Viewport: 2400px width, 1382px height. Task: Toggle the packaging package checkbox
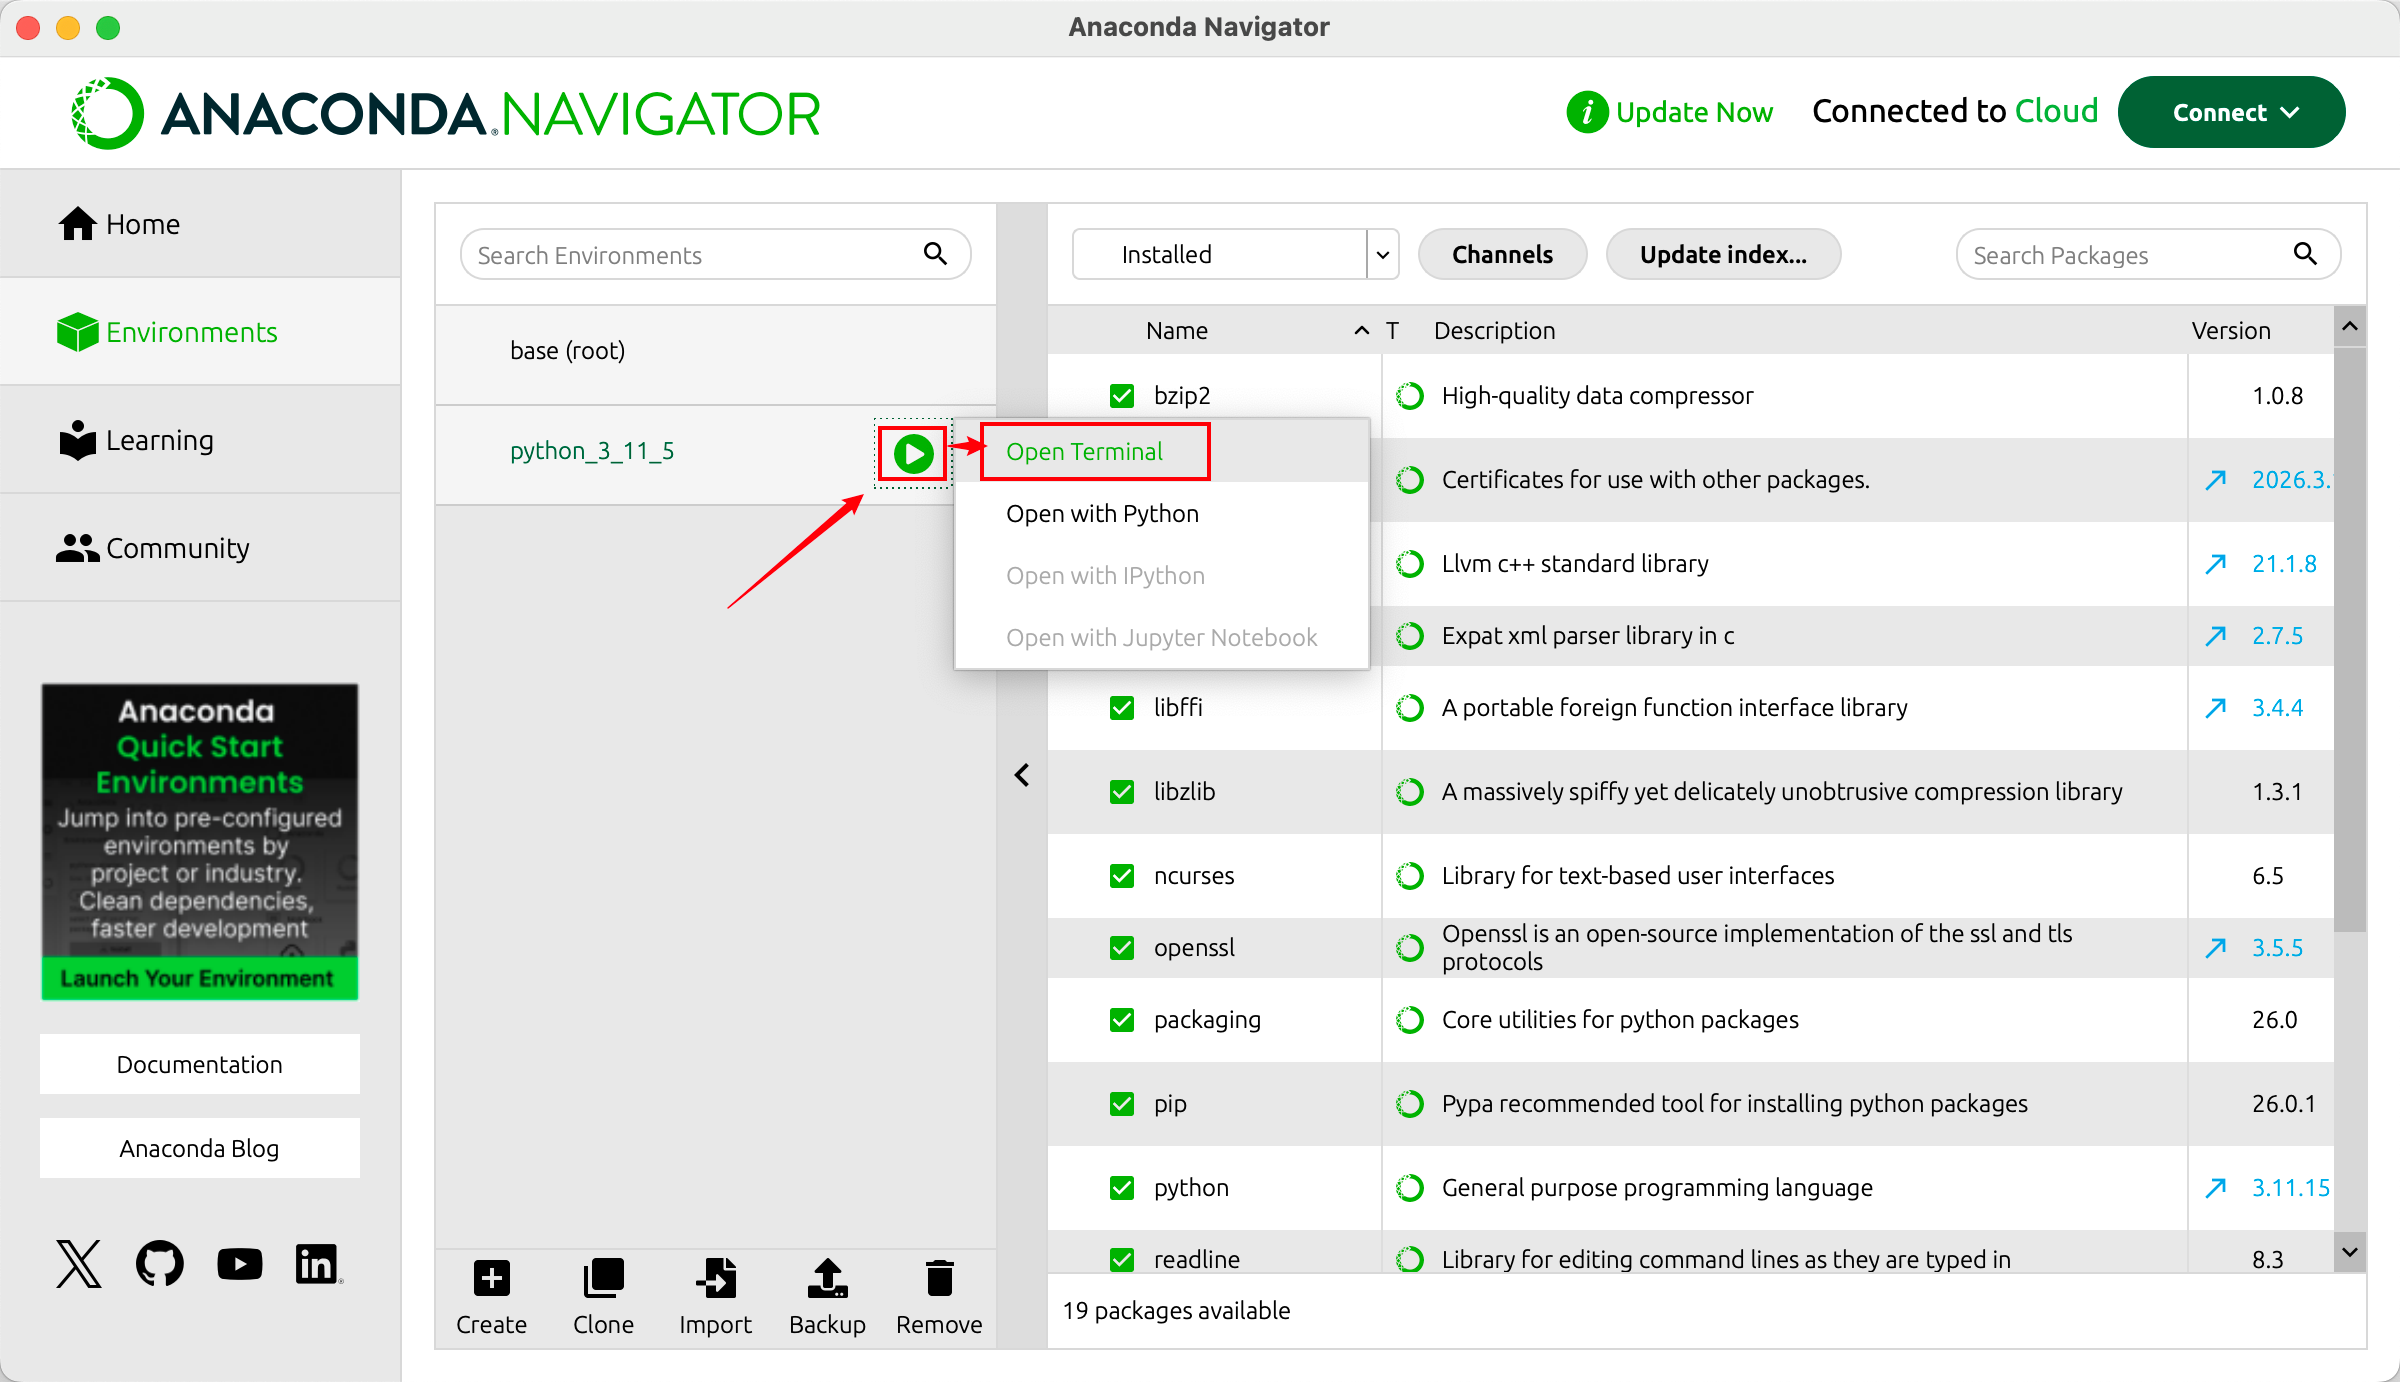1122,1020
